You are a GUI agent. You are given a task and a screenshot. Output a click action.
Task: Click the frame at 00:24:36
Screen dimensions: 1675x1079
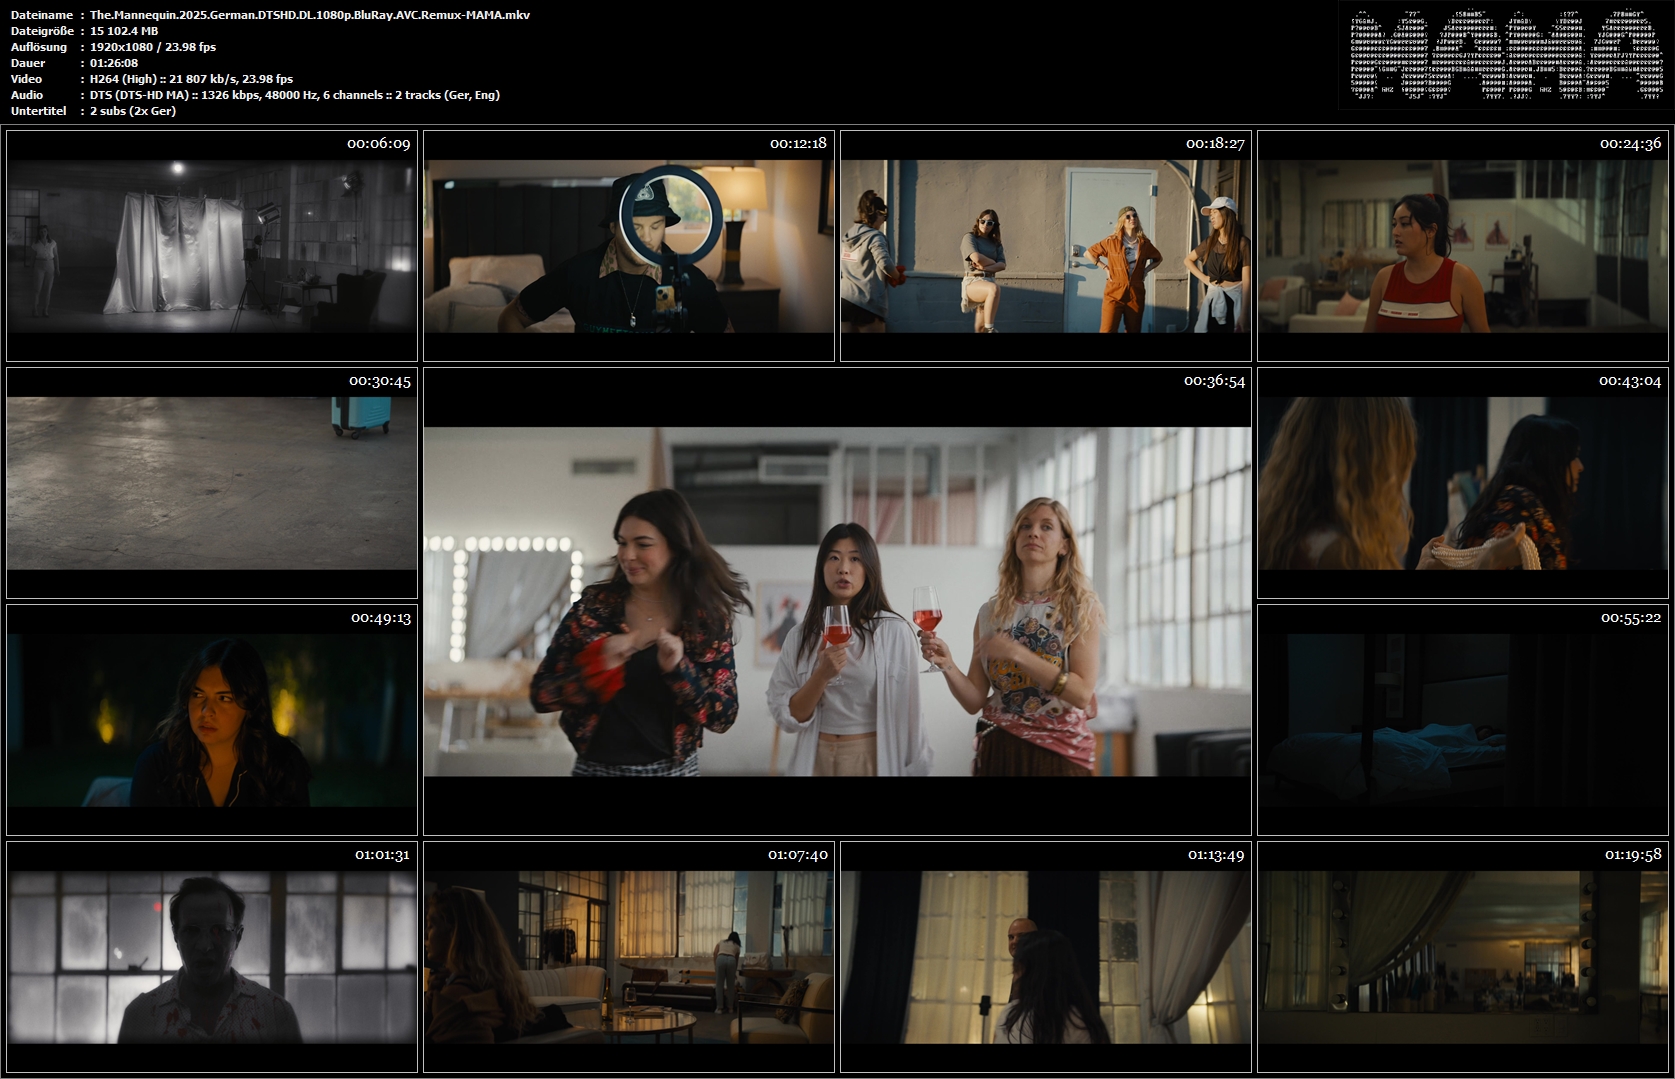point(1463,246)
